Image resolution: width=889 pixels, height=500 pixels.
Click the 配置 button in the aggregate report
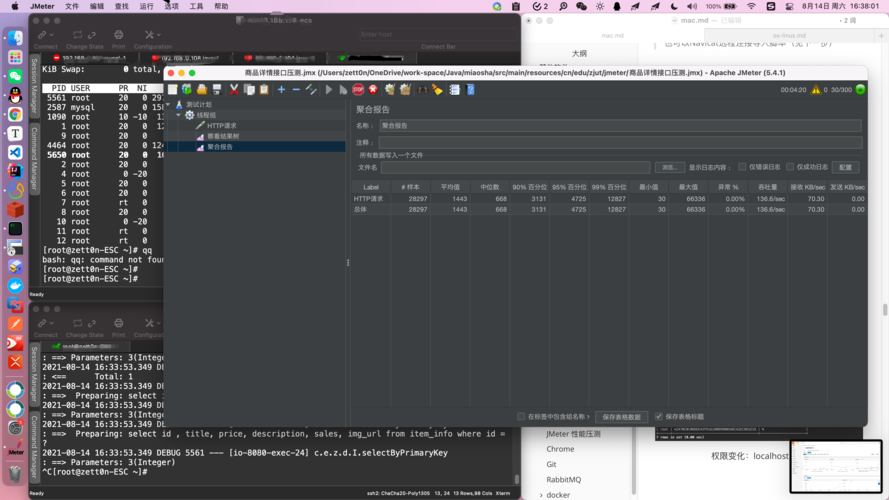[x=845, y=167]
